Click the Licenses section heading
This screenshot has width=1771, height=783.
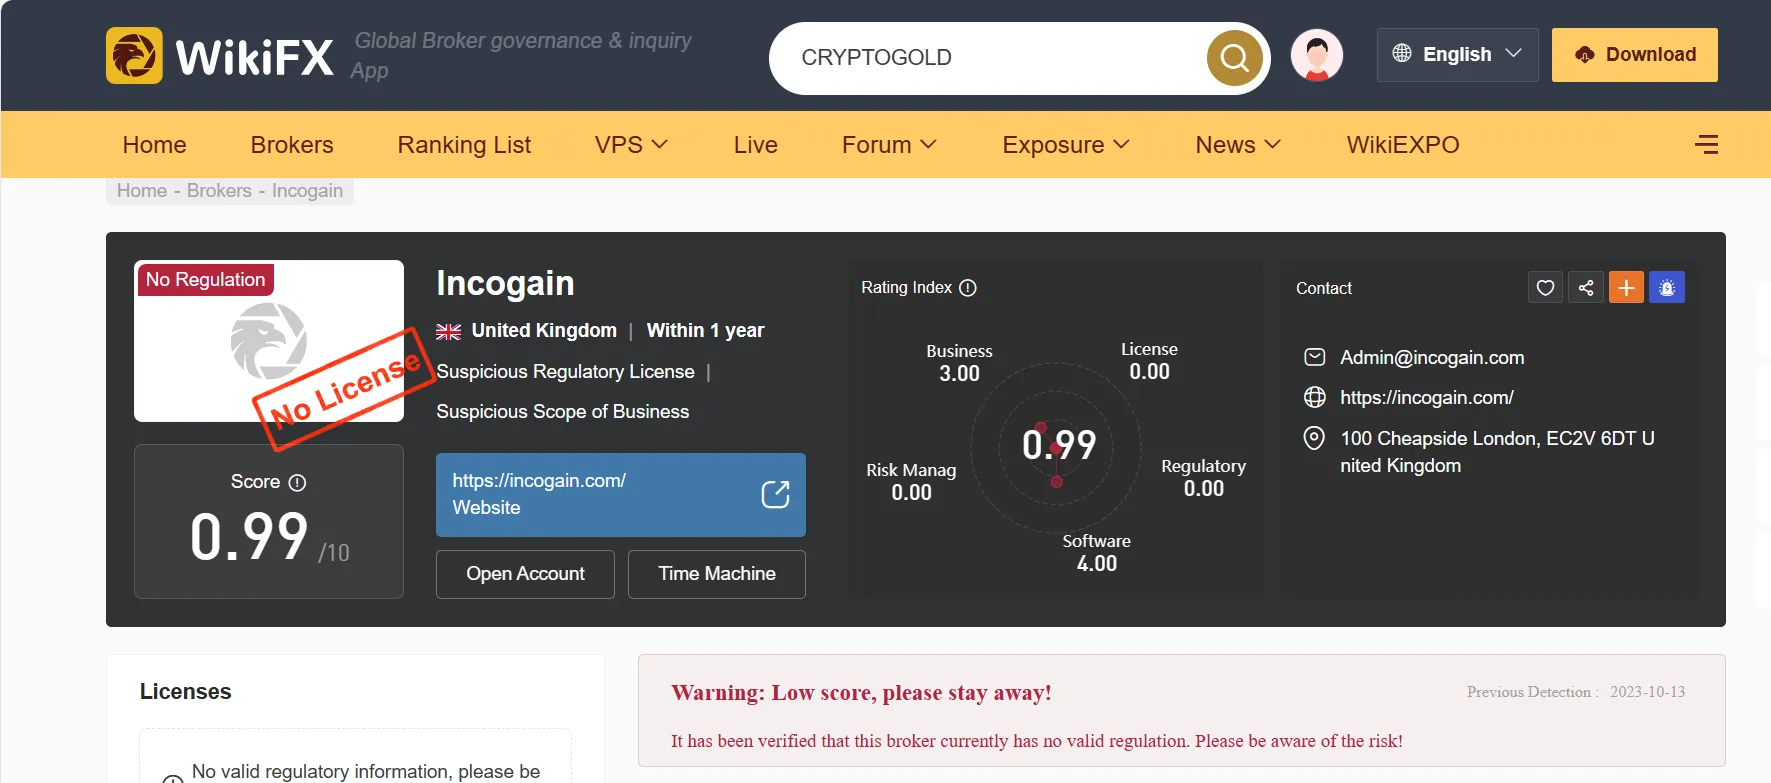(186, 692)
